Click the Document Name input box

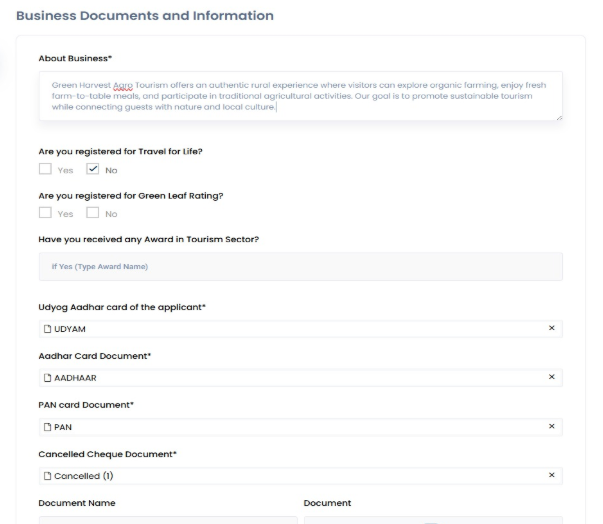(168, 519)
